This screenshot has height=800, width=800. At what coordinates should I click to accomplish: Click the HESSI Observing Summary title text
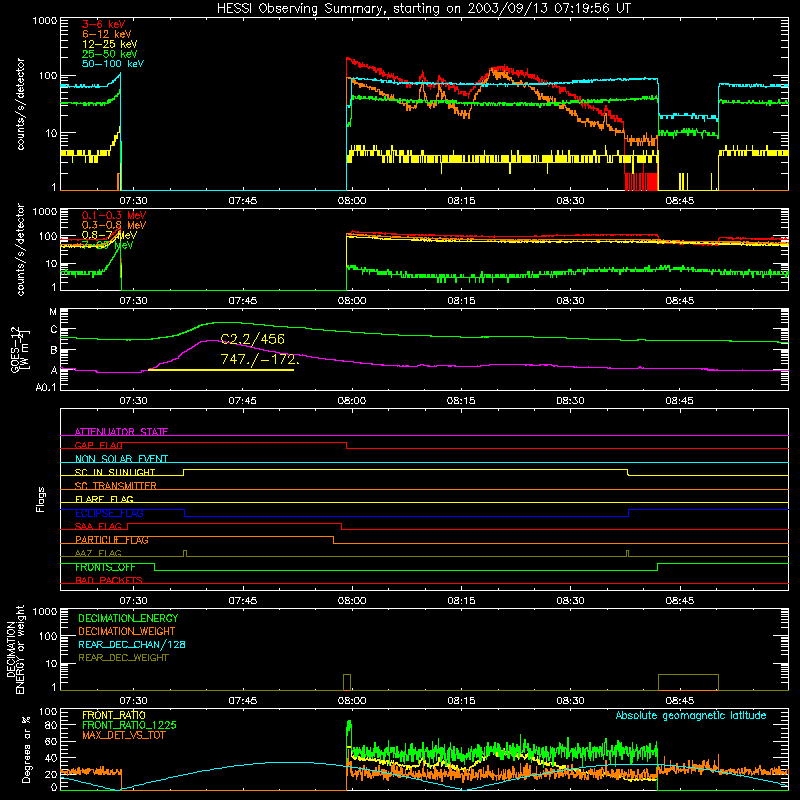coord(423,9)
